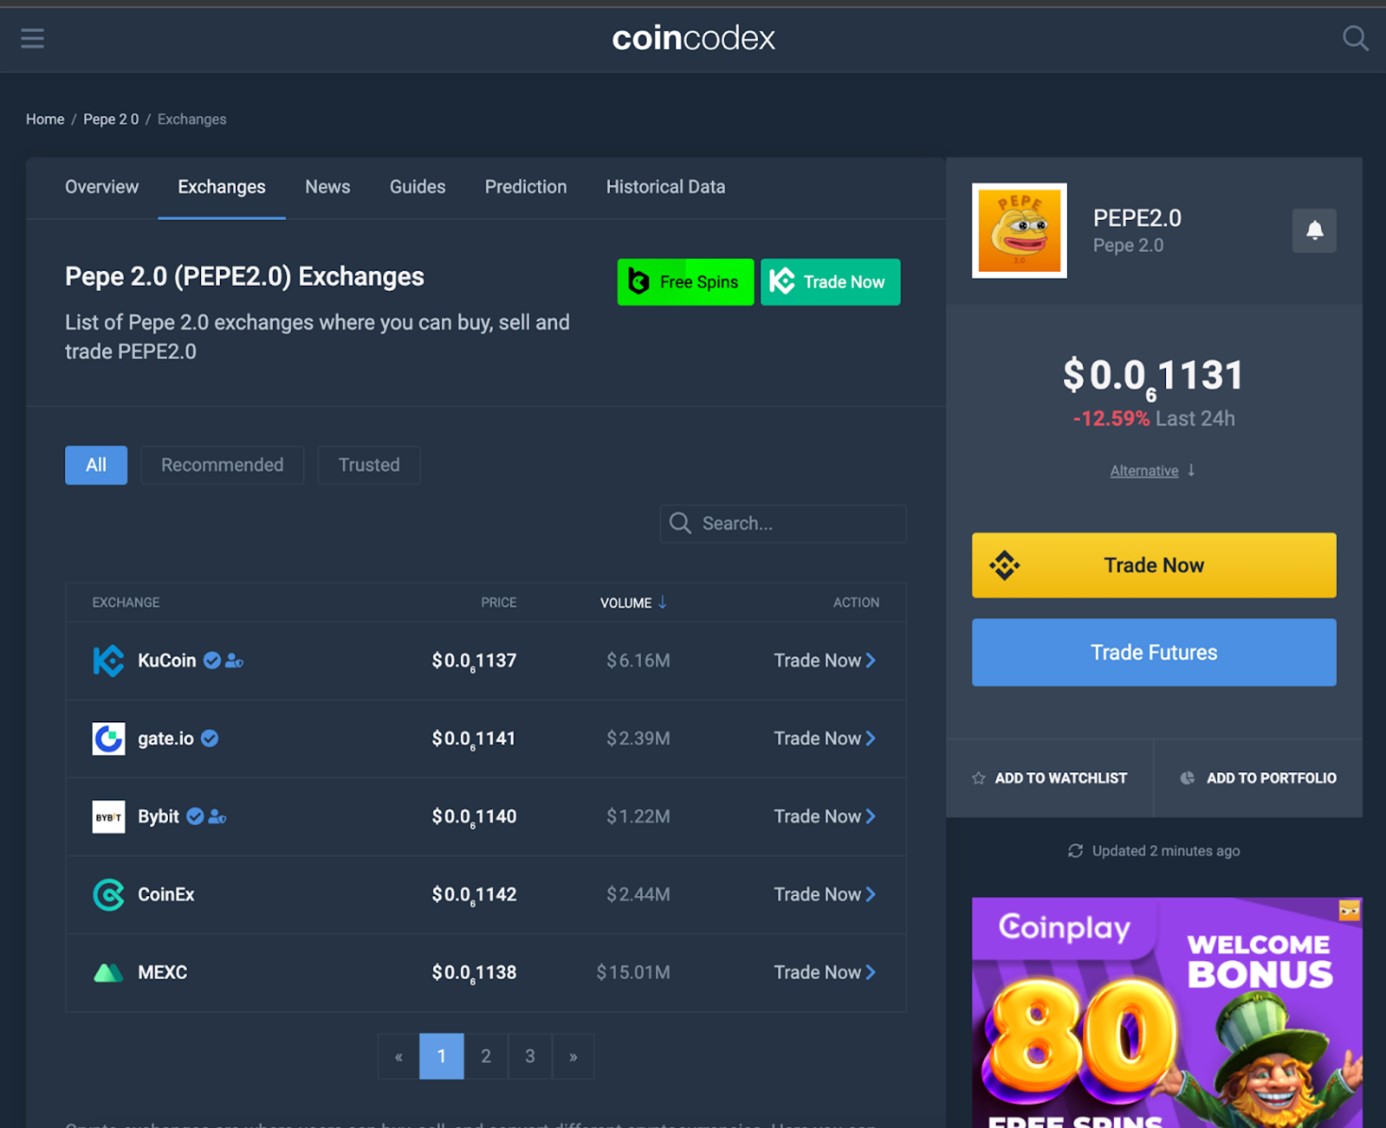Click the Volume sort arrow icon
This screenshot has height=1128, width=1386.
point(662,602)
